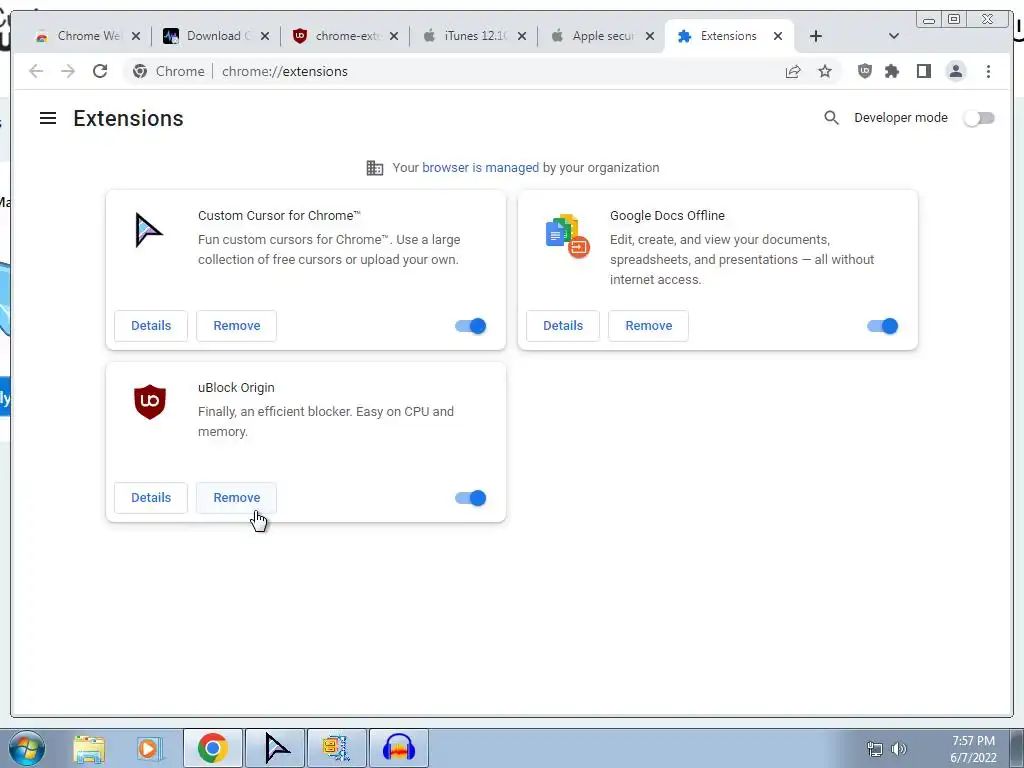Click the volume speaker tray icon
Screen dimensions: 1024x768
tap(899, 748)
